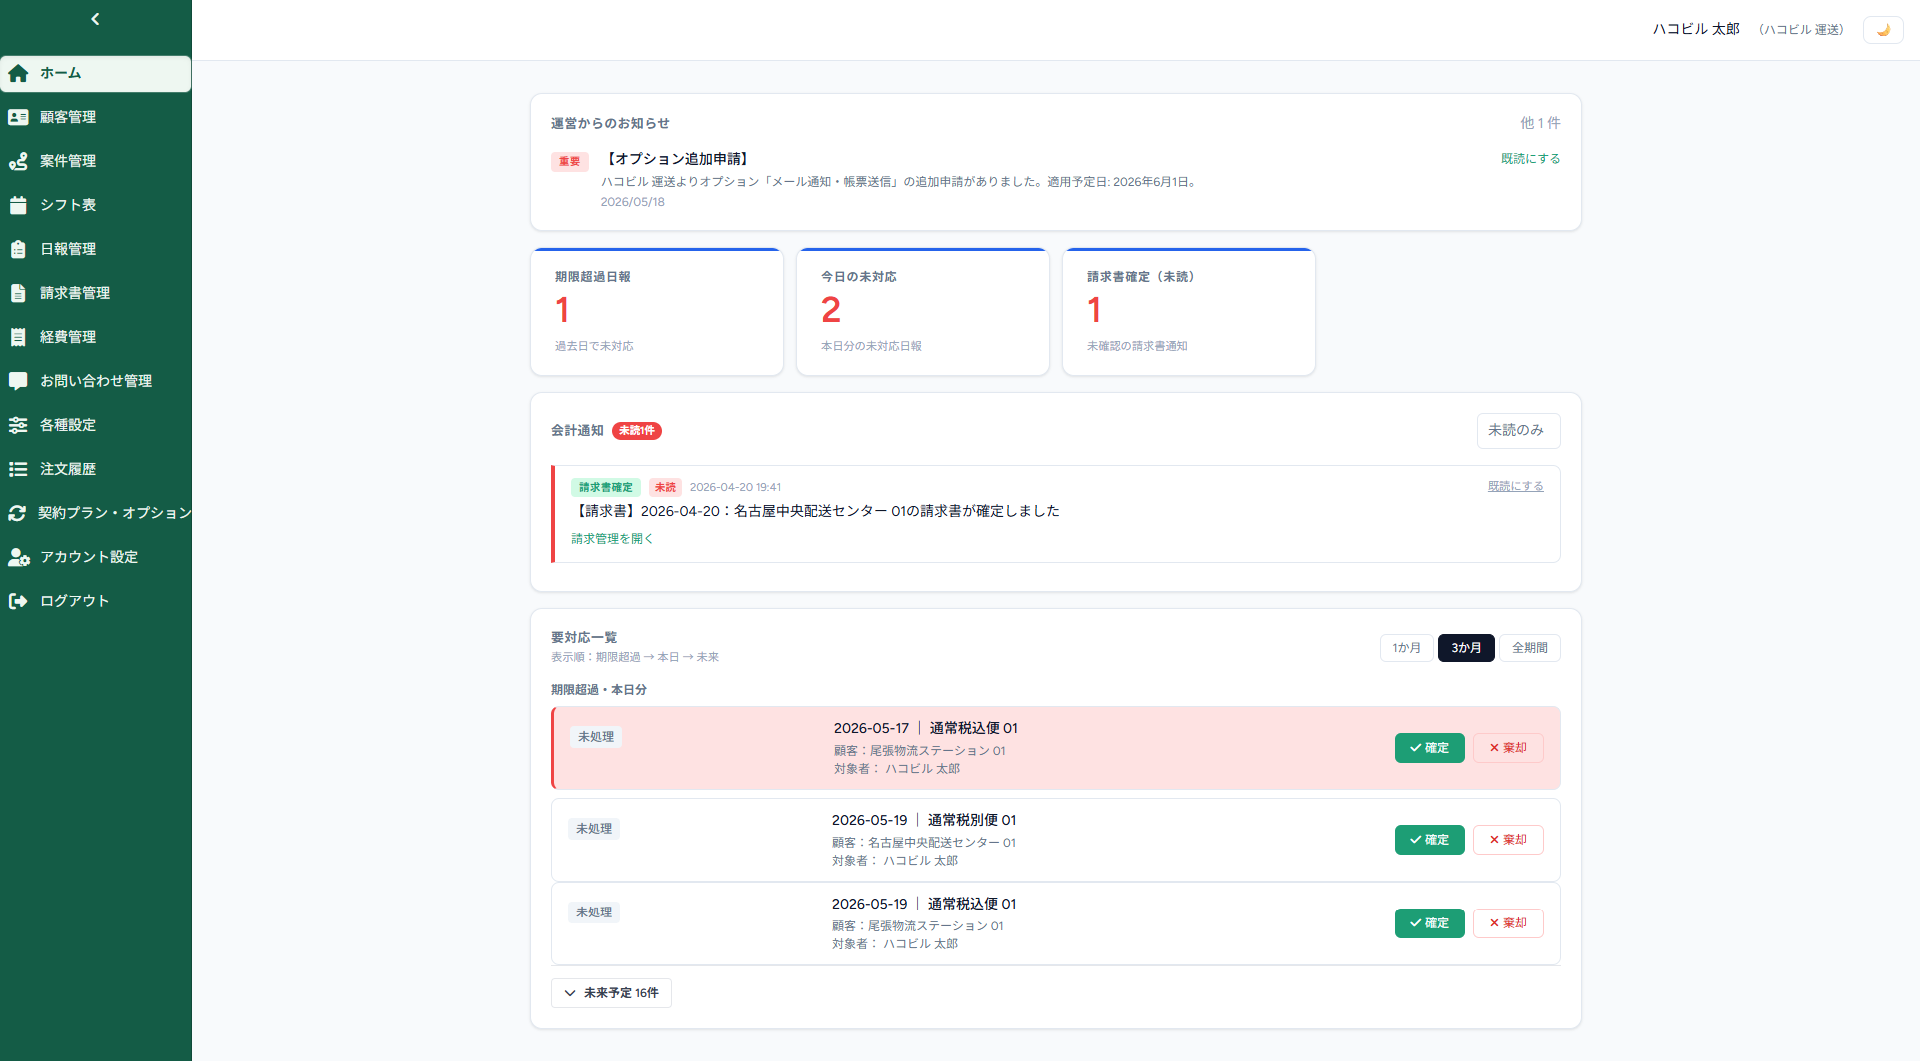Click the 経費管理 receipt icon
1920x1061 pixels.
point(18,337)
